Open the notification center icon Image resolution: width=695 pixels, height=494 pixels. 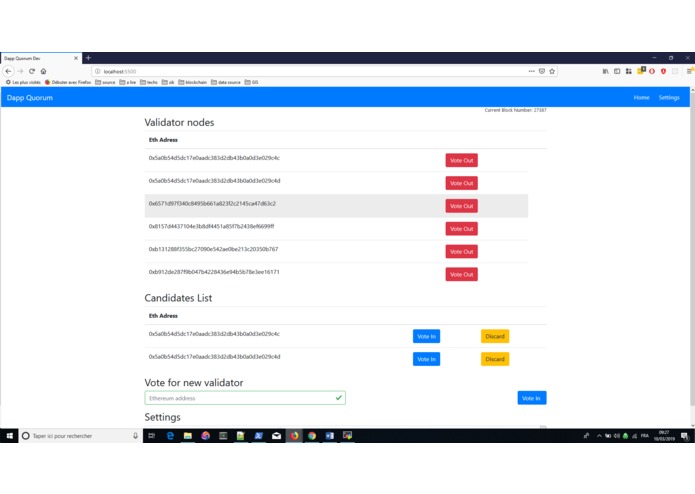pyautogui.click(x=685, y=436)
